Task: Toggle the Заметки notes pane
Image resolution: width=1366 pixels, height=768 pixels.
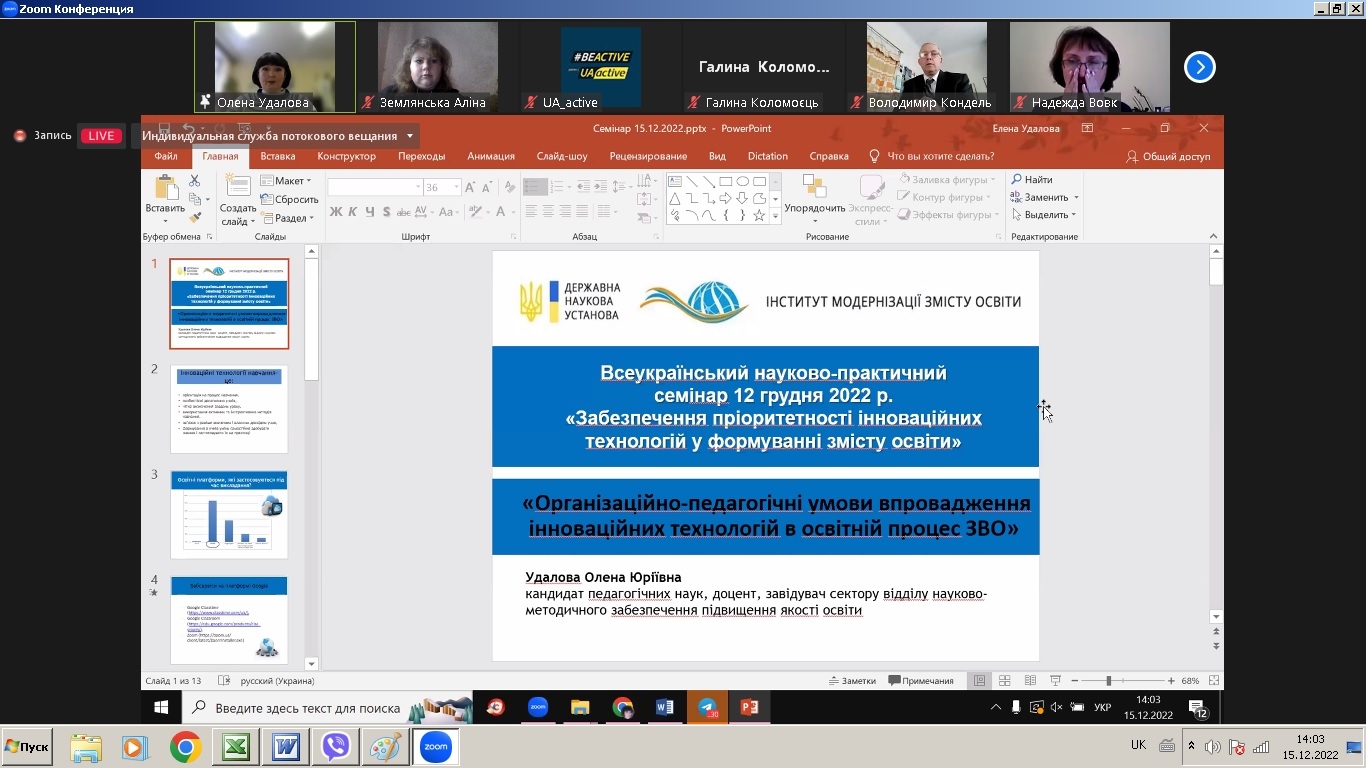Action: click(852, 681)
